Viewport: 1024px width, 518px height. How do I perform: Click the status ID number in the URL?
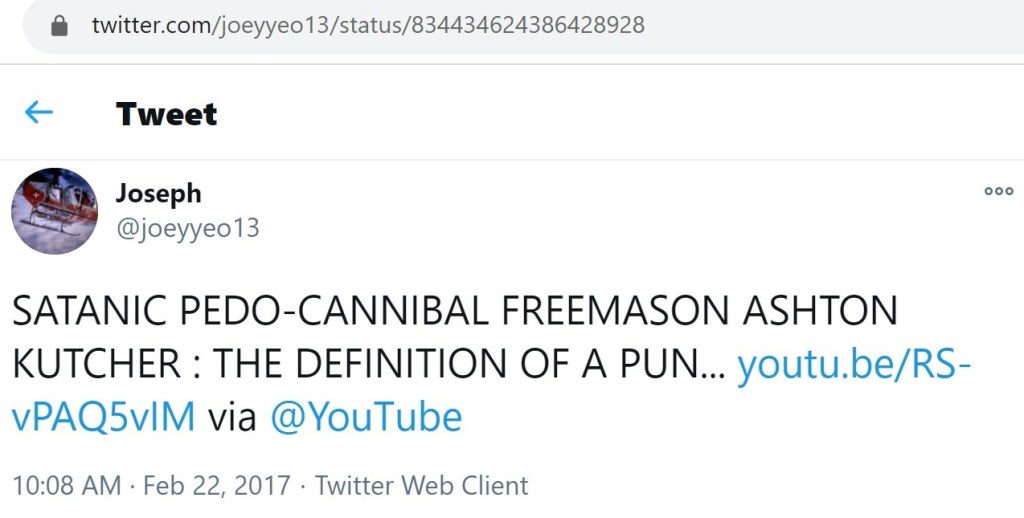tap(526, 26)
